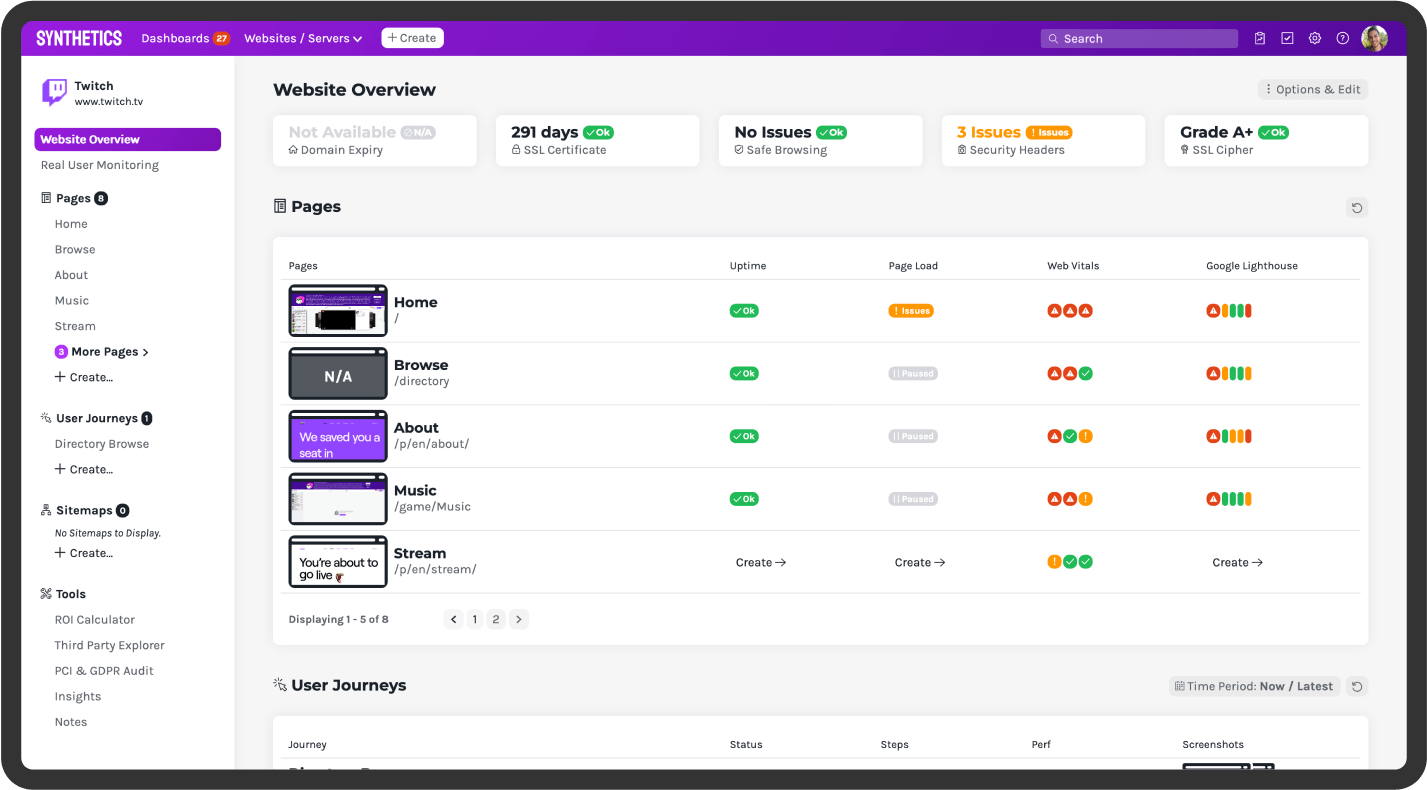Open the settings gear icon
Viewport: 1427px width, 790px height.
coord(1315,38)
